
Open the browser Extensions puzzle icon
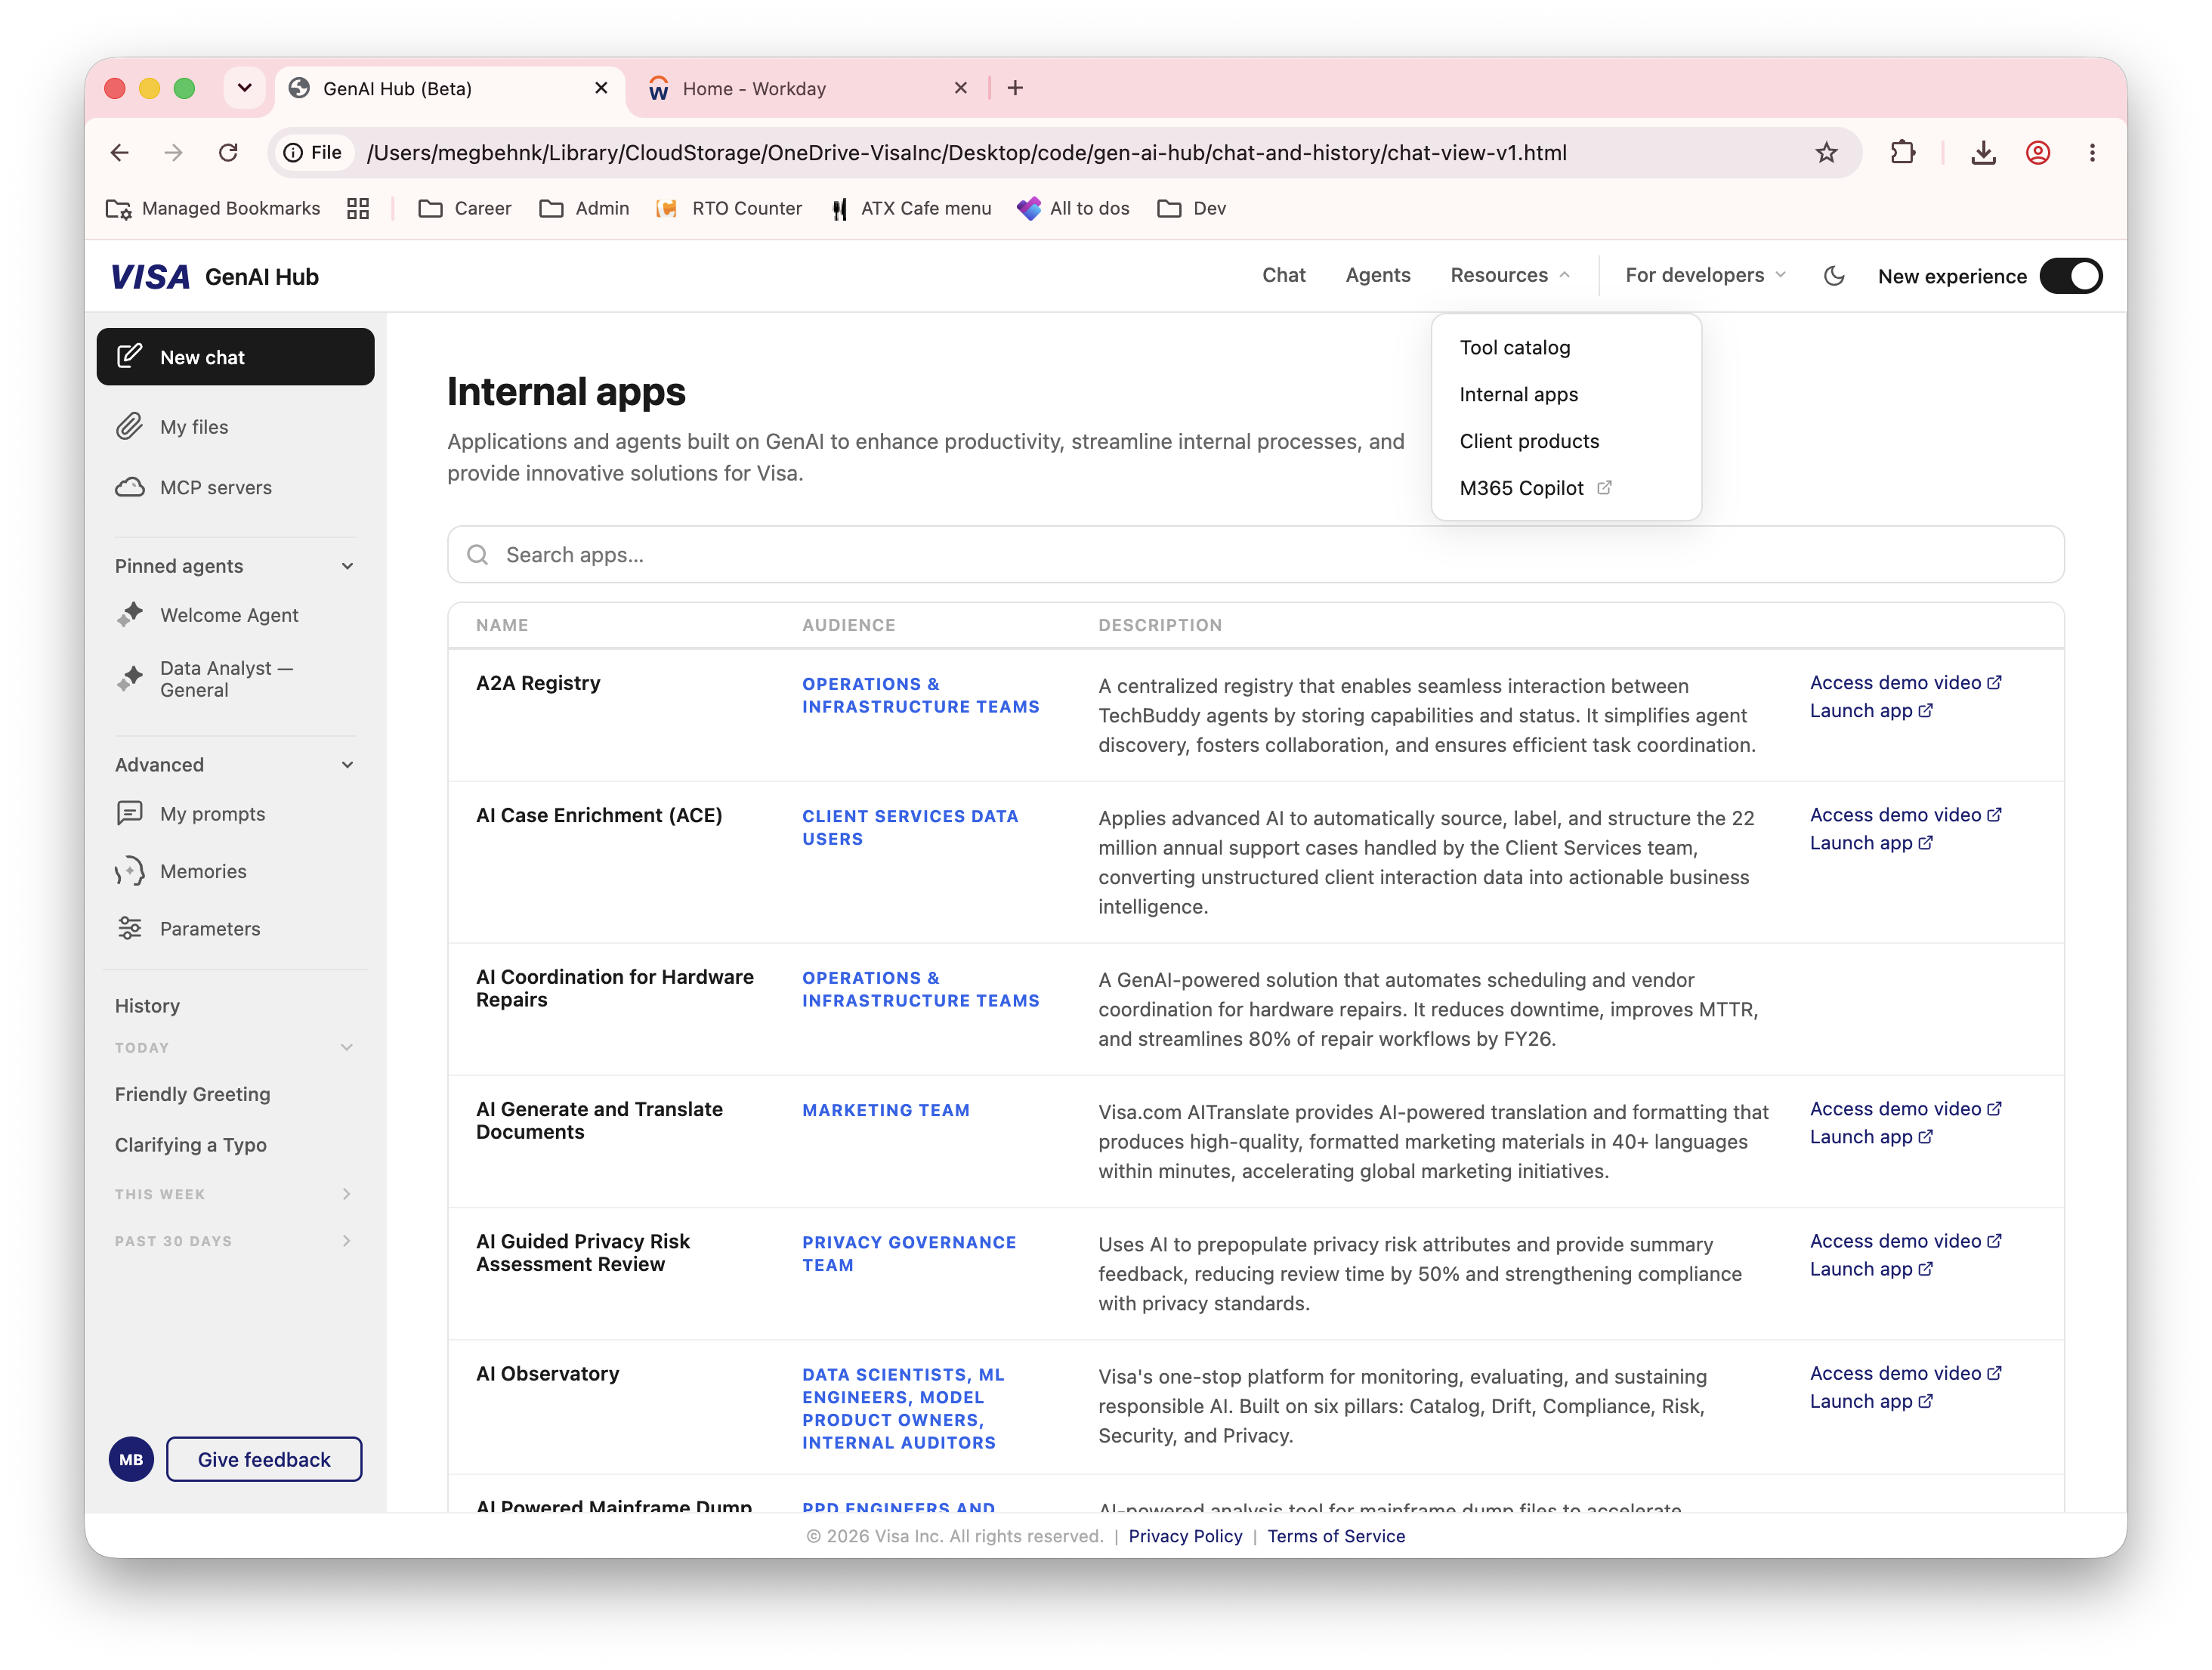click(1903, 152)
